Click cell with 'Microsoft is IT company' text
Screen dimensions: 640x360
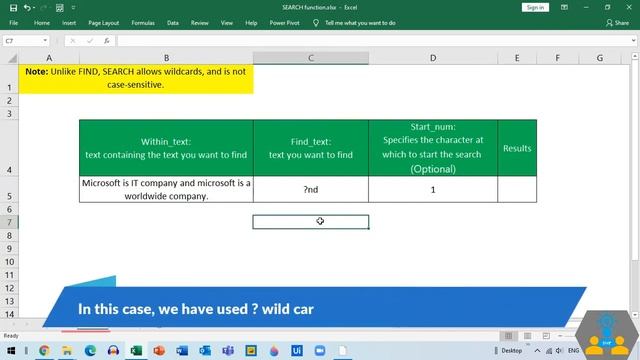click(166, 189)
